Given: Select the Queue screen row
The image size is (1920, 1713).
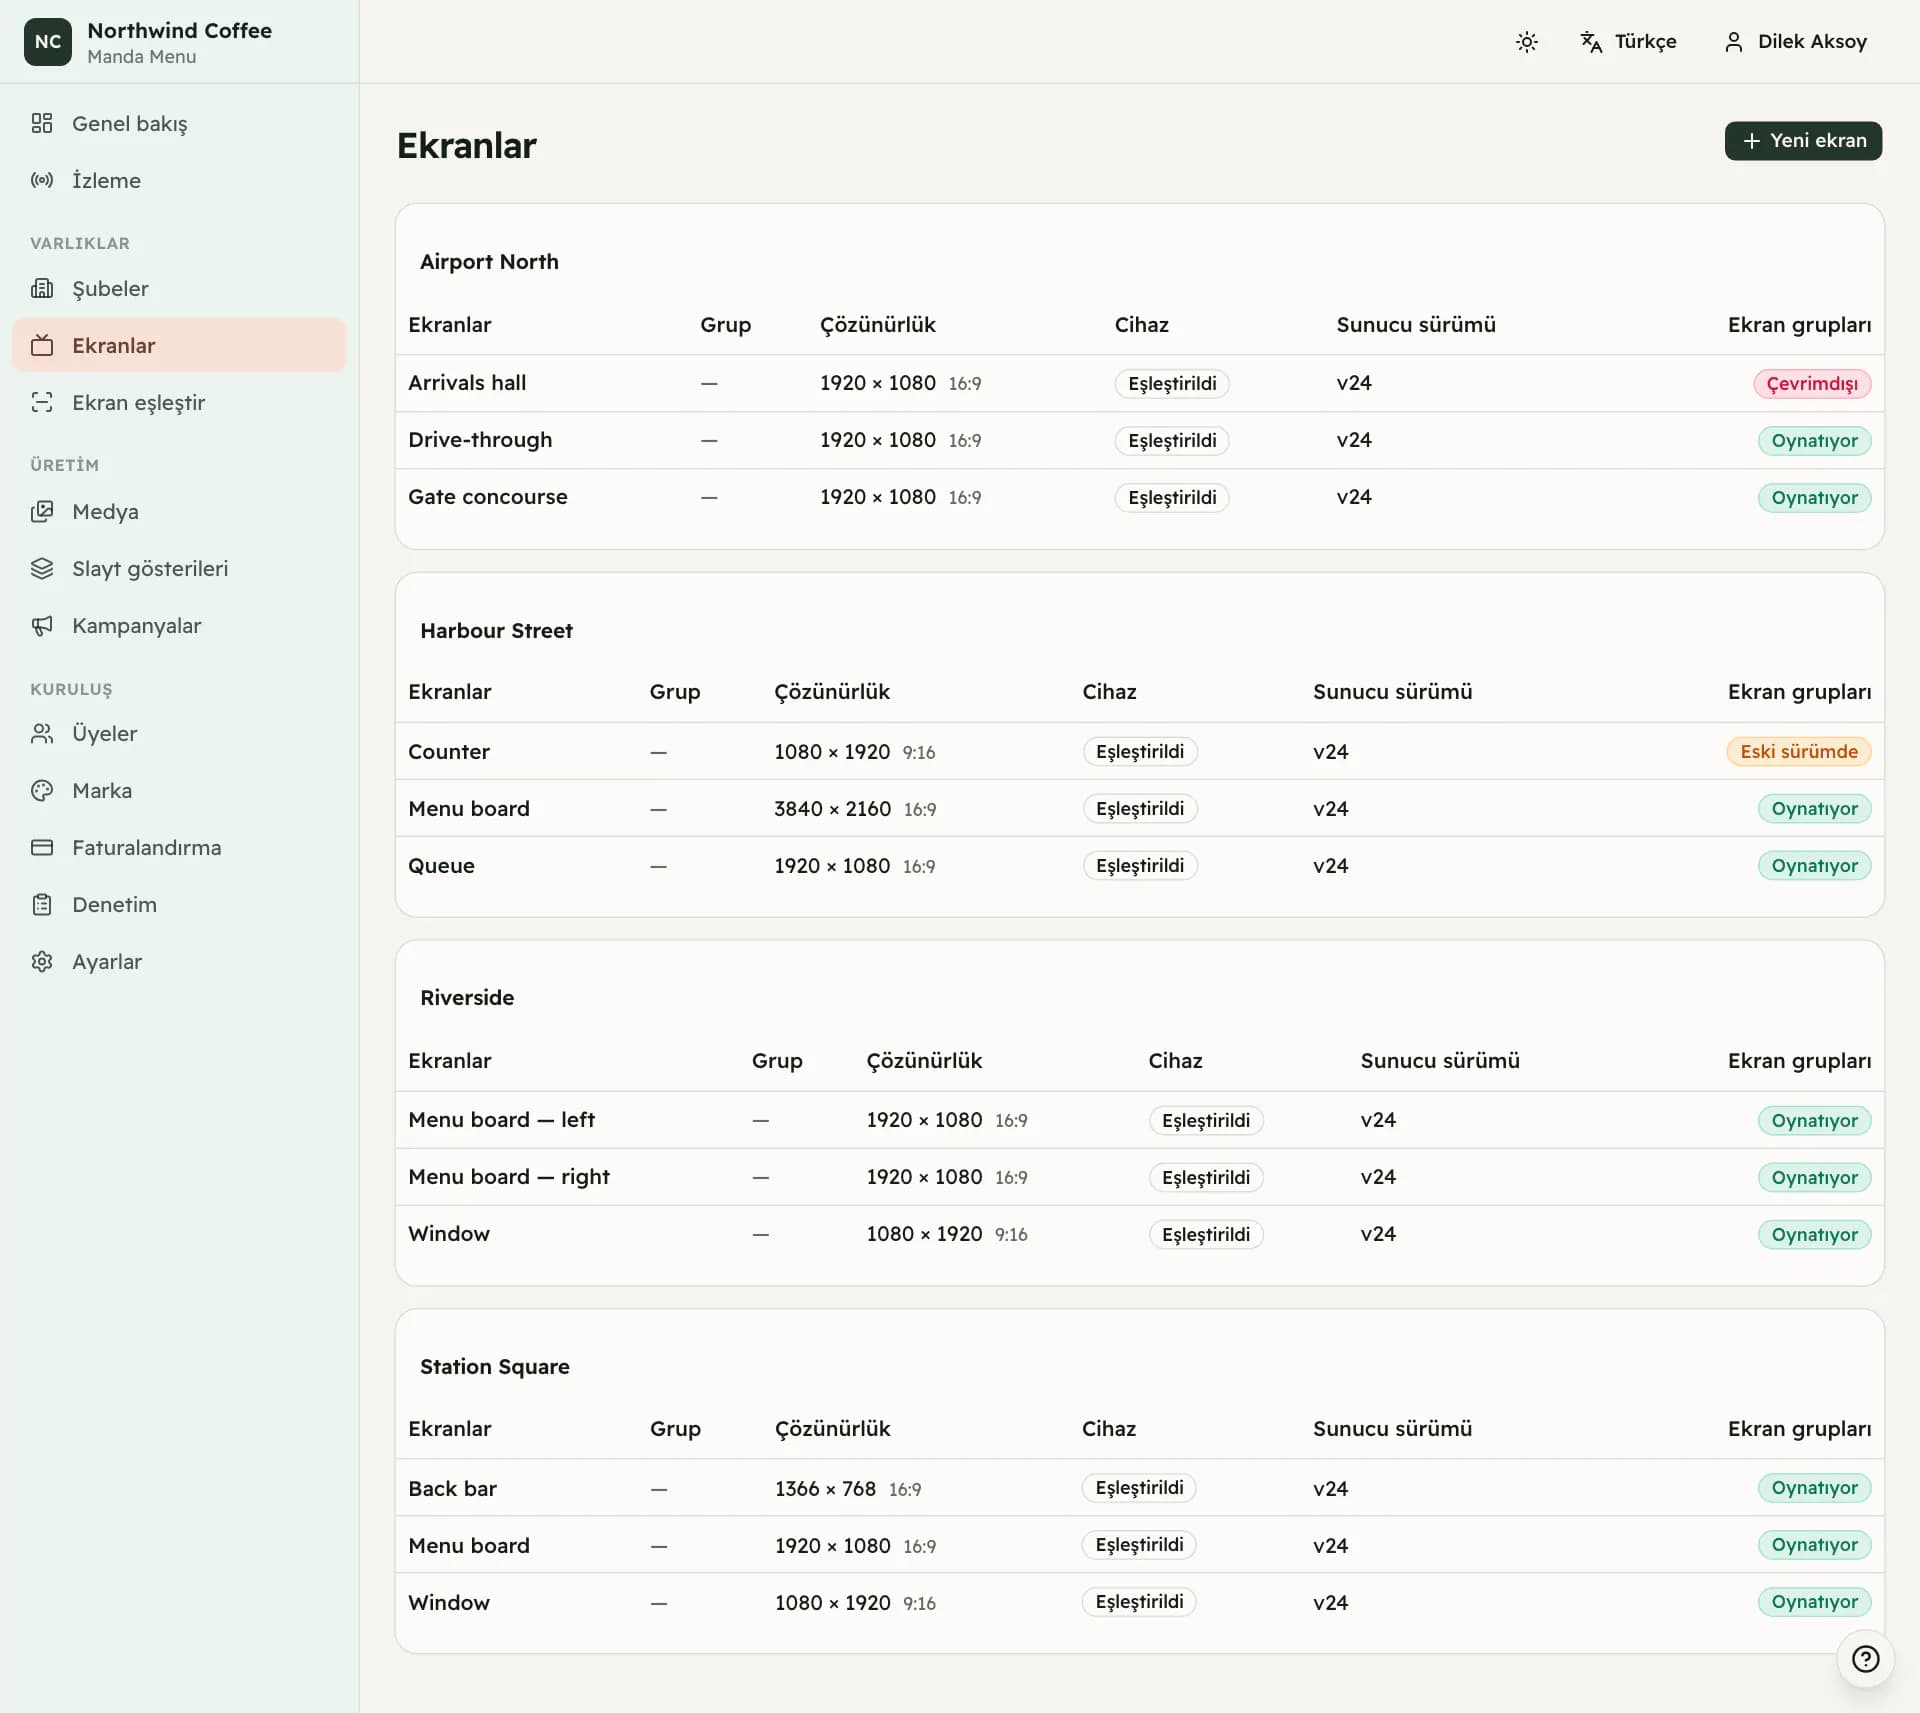Looking at the screenshot, I should [x=1139, y=865].
